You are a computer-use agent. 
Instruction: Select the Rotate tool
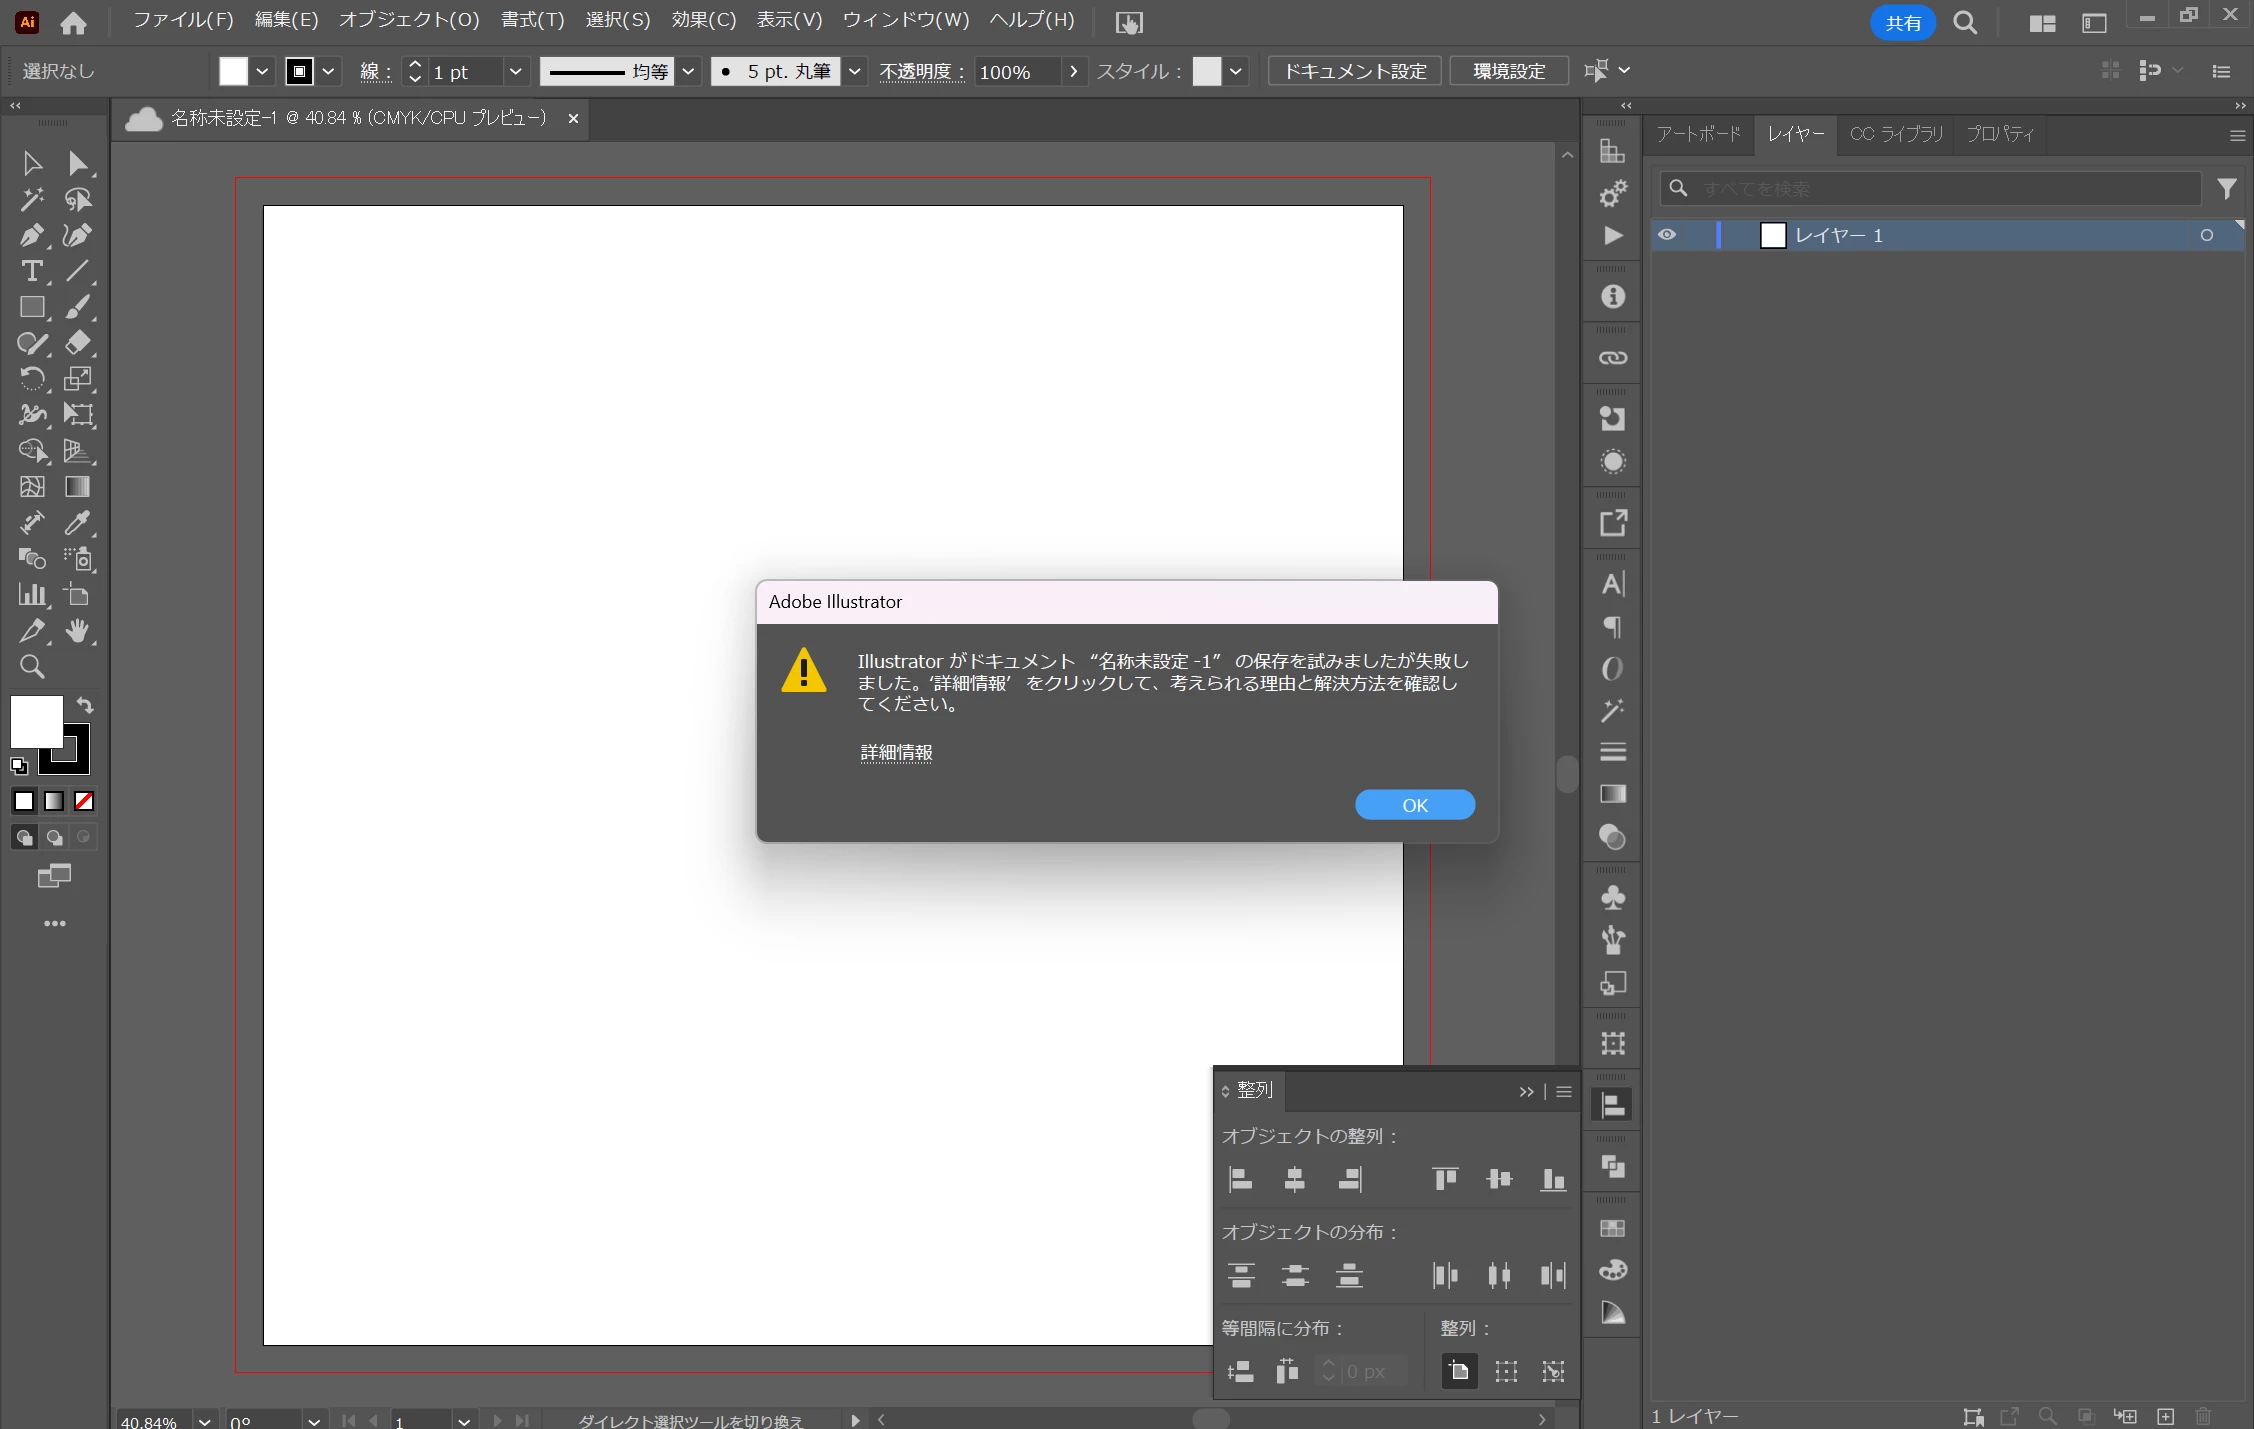31,379
